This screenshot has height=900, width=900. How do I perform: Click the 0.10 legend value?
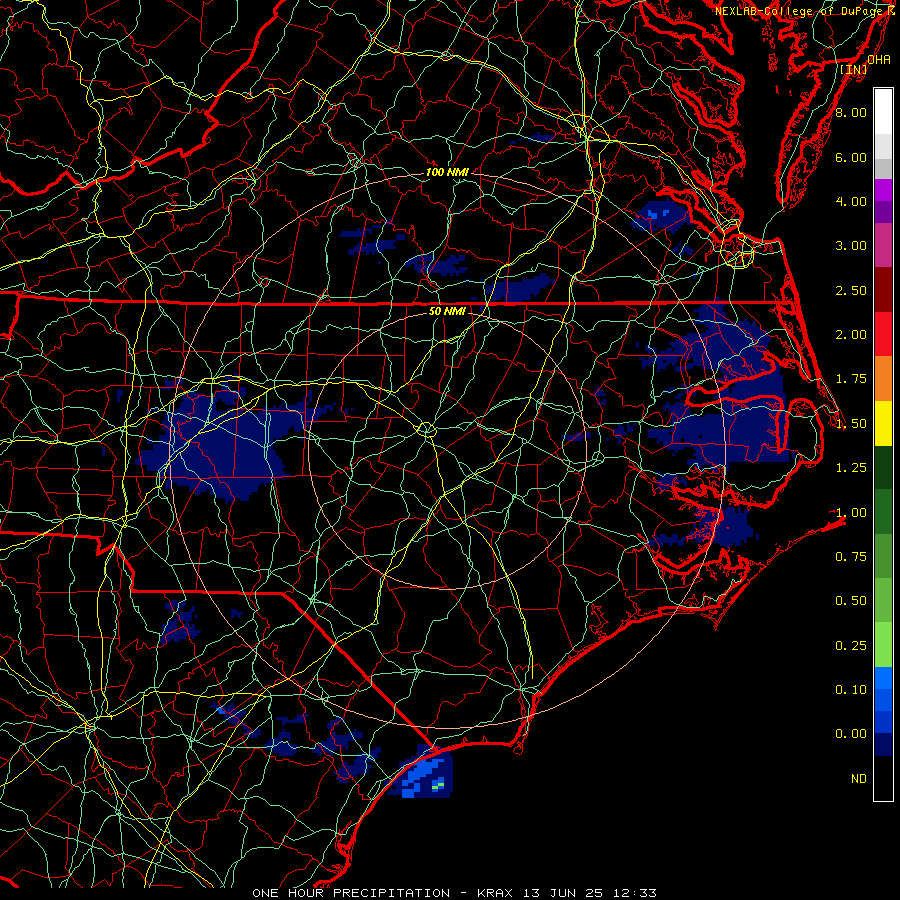851,690
